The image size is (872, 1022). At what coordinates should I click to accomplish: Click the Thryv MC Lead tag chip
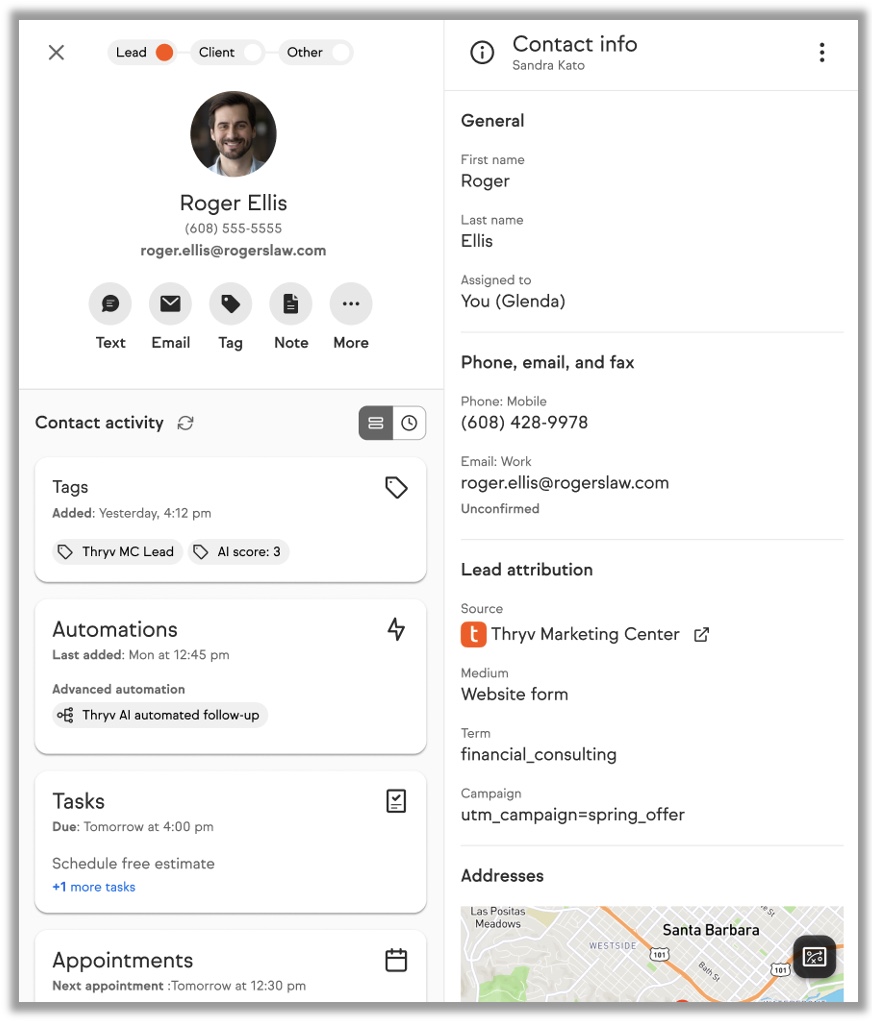pos(117,552)
